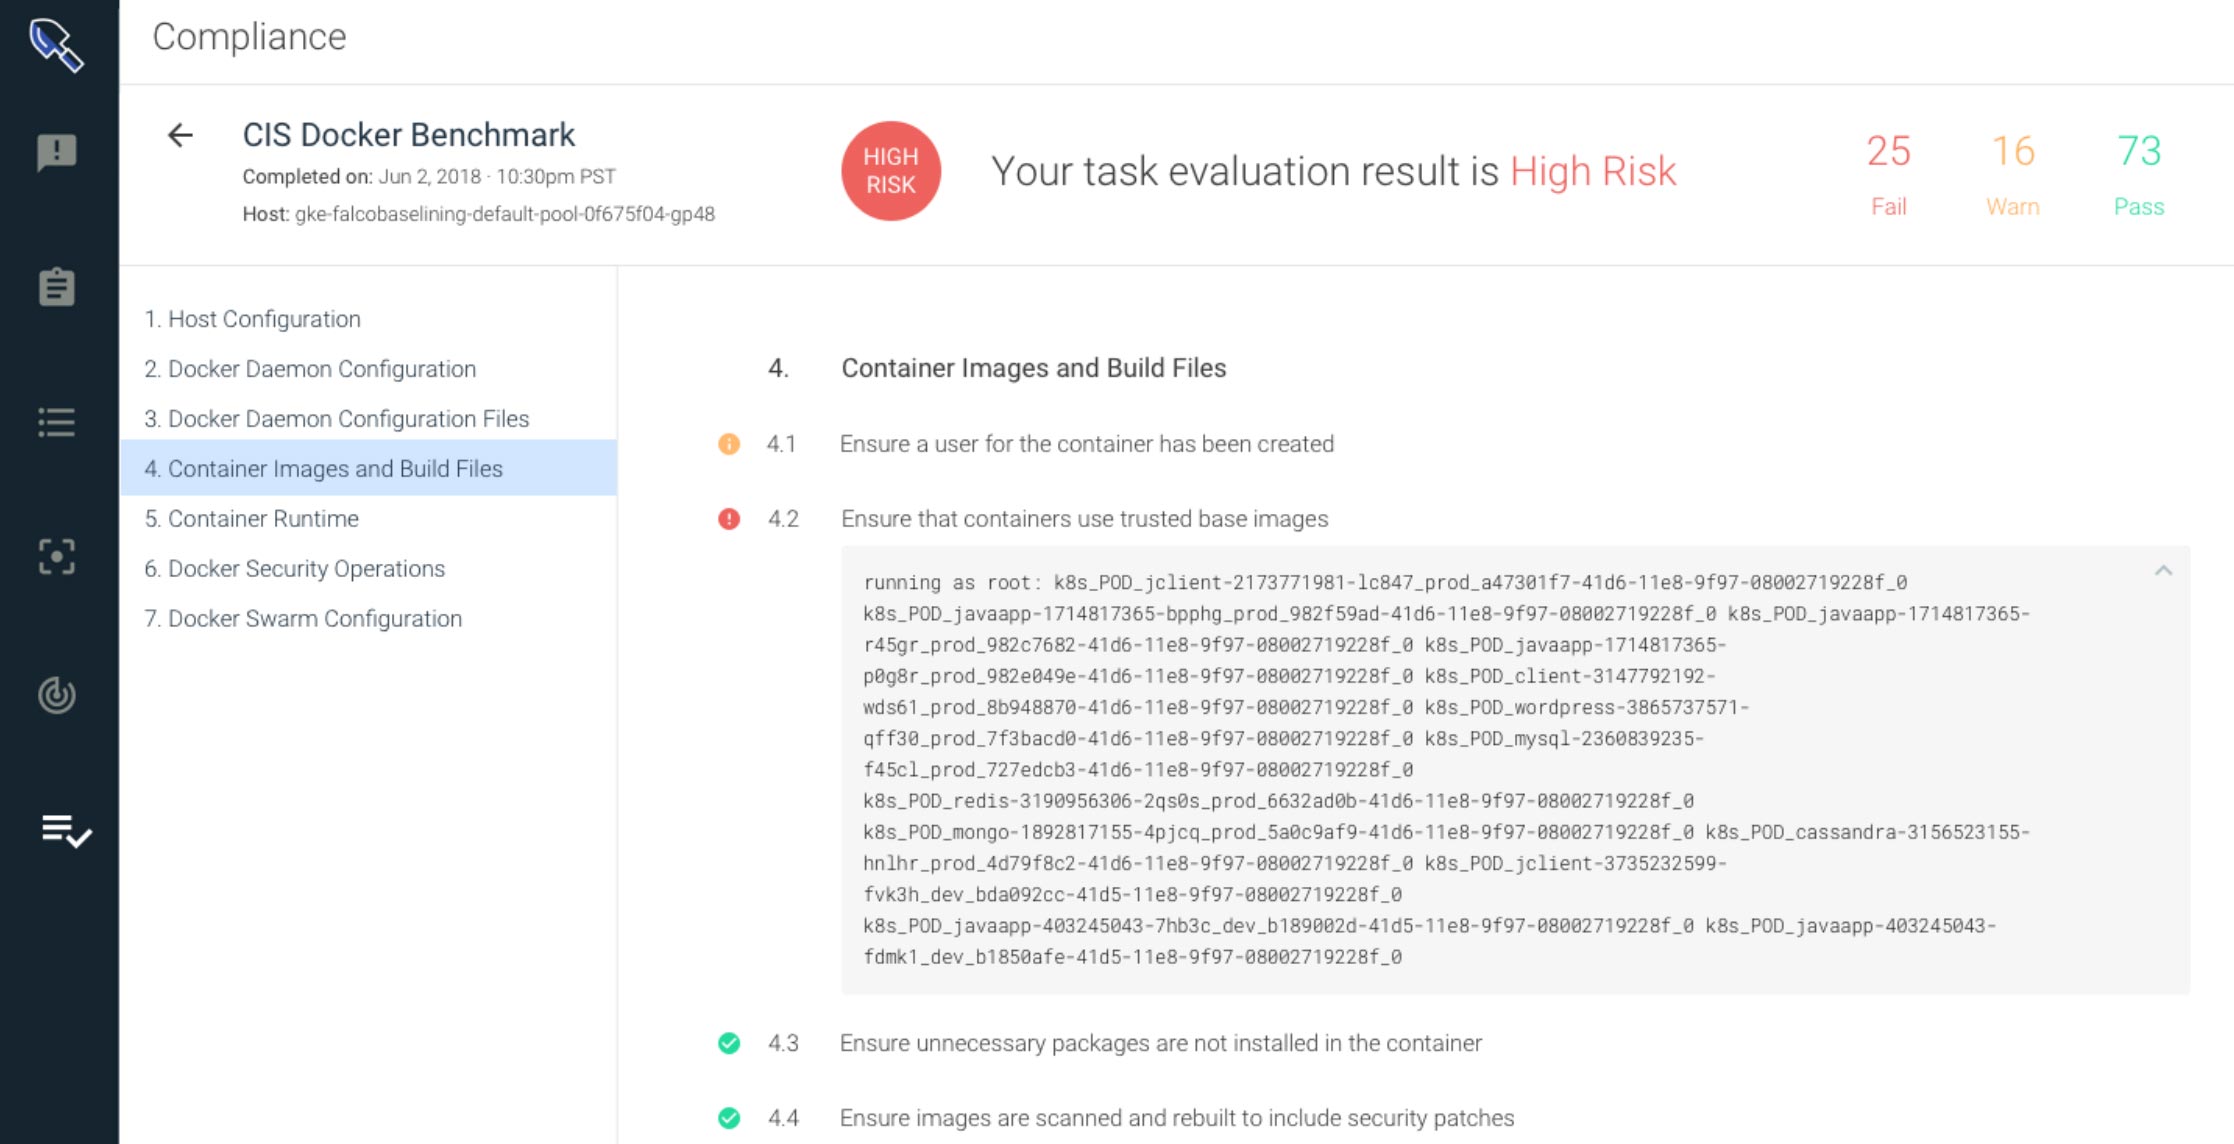Open the list view sidebar icon

(56, 422)
